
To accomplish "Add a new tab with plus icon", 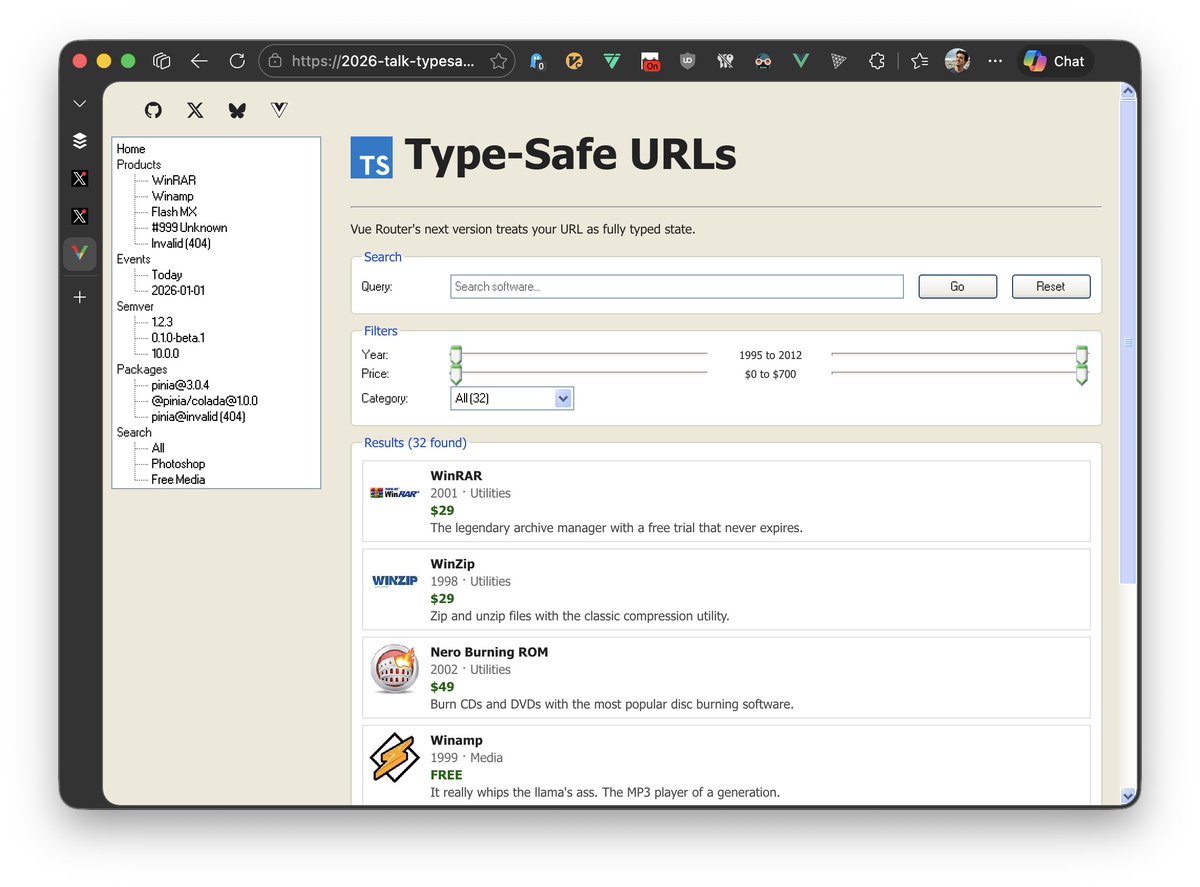I will (x=80, y=297).
